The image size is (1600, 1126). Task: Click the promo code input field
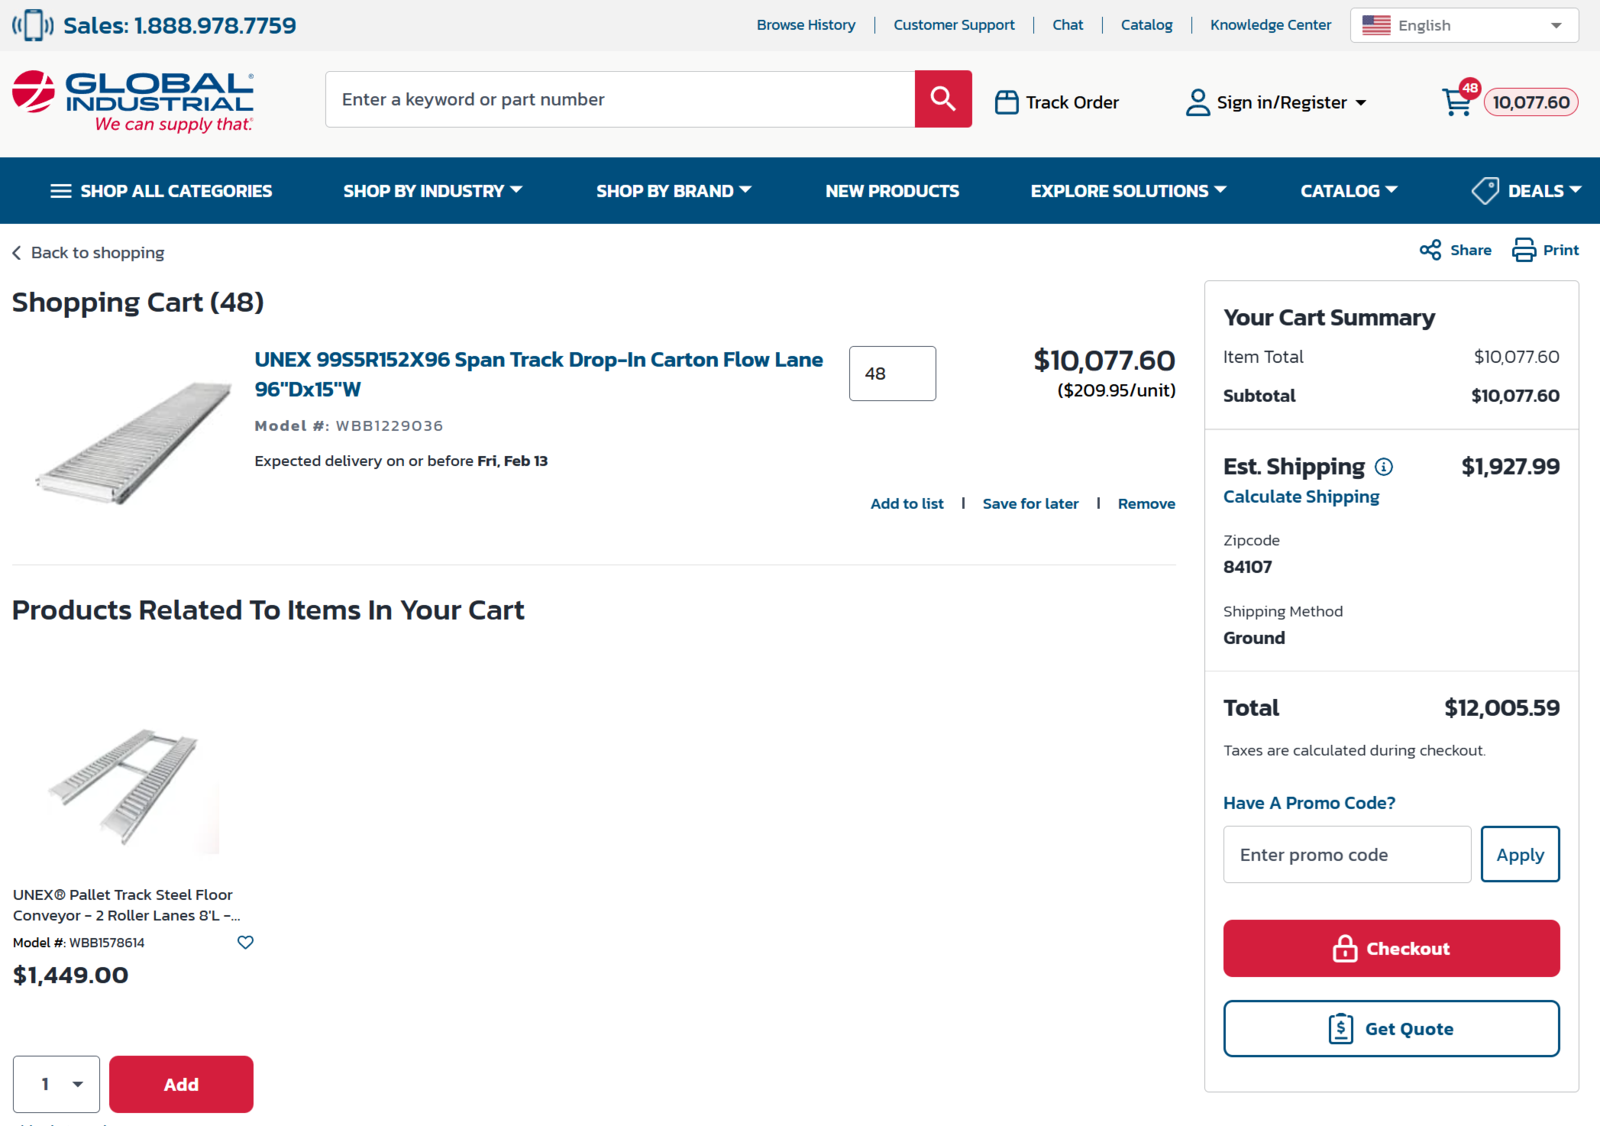[1346, 855]
